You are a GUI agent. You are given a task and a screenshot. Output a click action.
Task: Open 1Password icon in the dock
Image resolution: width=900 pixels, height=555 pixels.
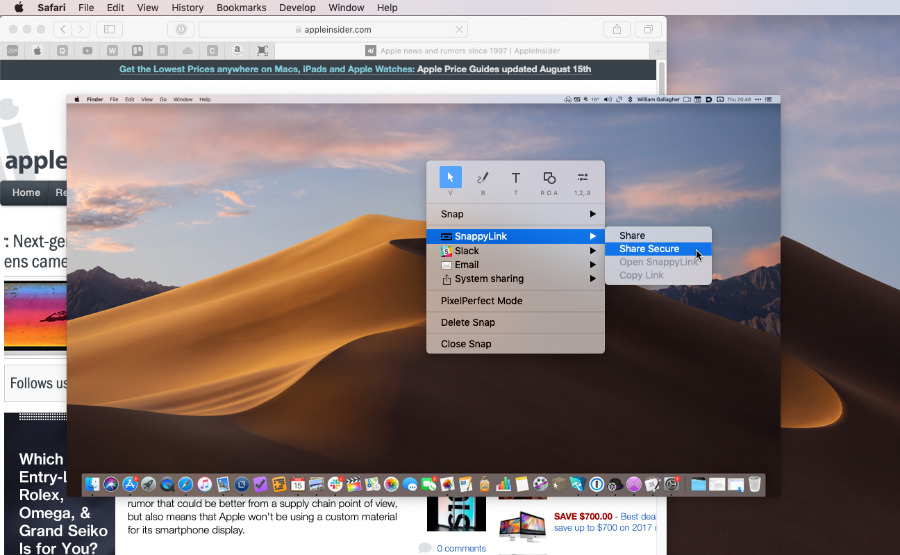tap(596, 484)
